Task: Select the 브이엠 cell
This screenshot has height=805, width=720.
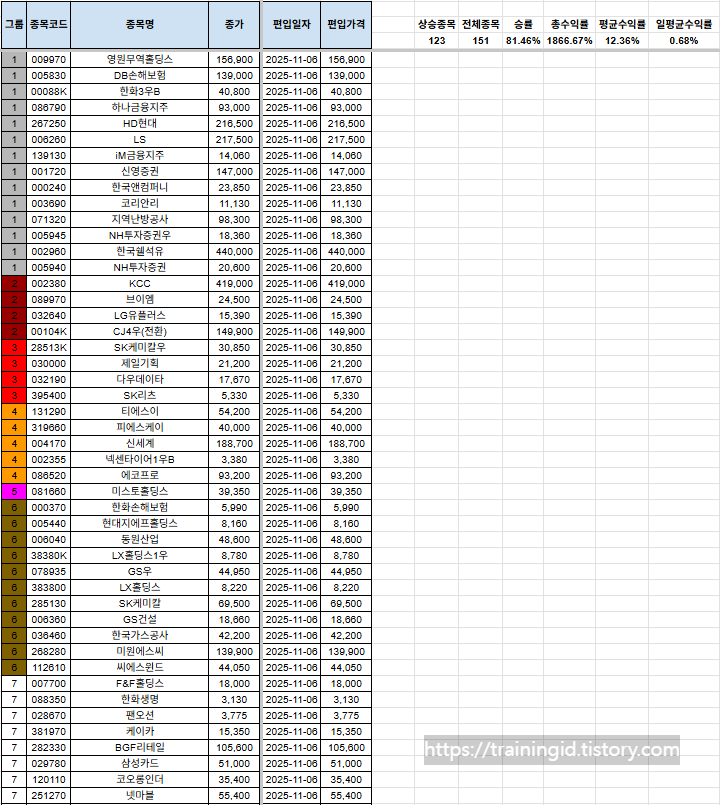Action: pyautogui.click(x=140, y=299)
